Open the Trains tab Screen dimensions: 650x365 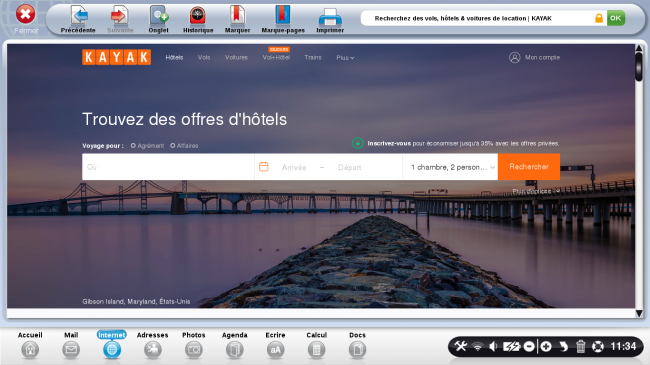(313, 58)
